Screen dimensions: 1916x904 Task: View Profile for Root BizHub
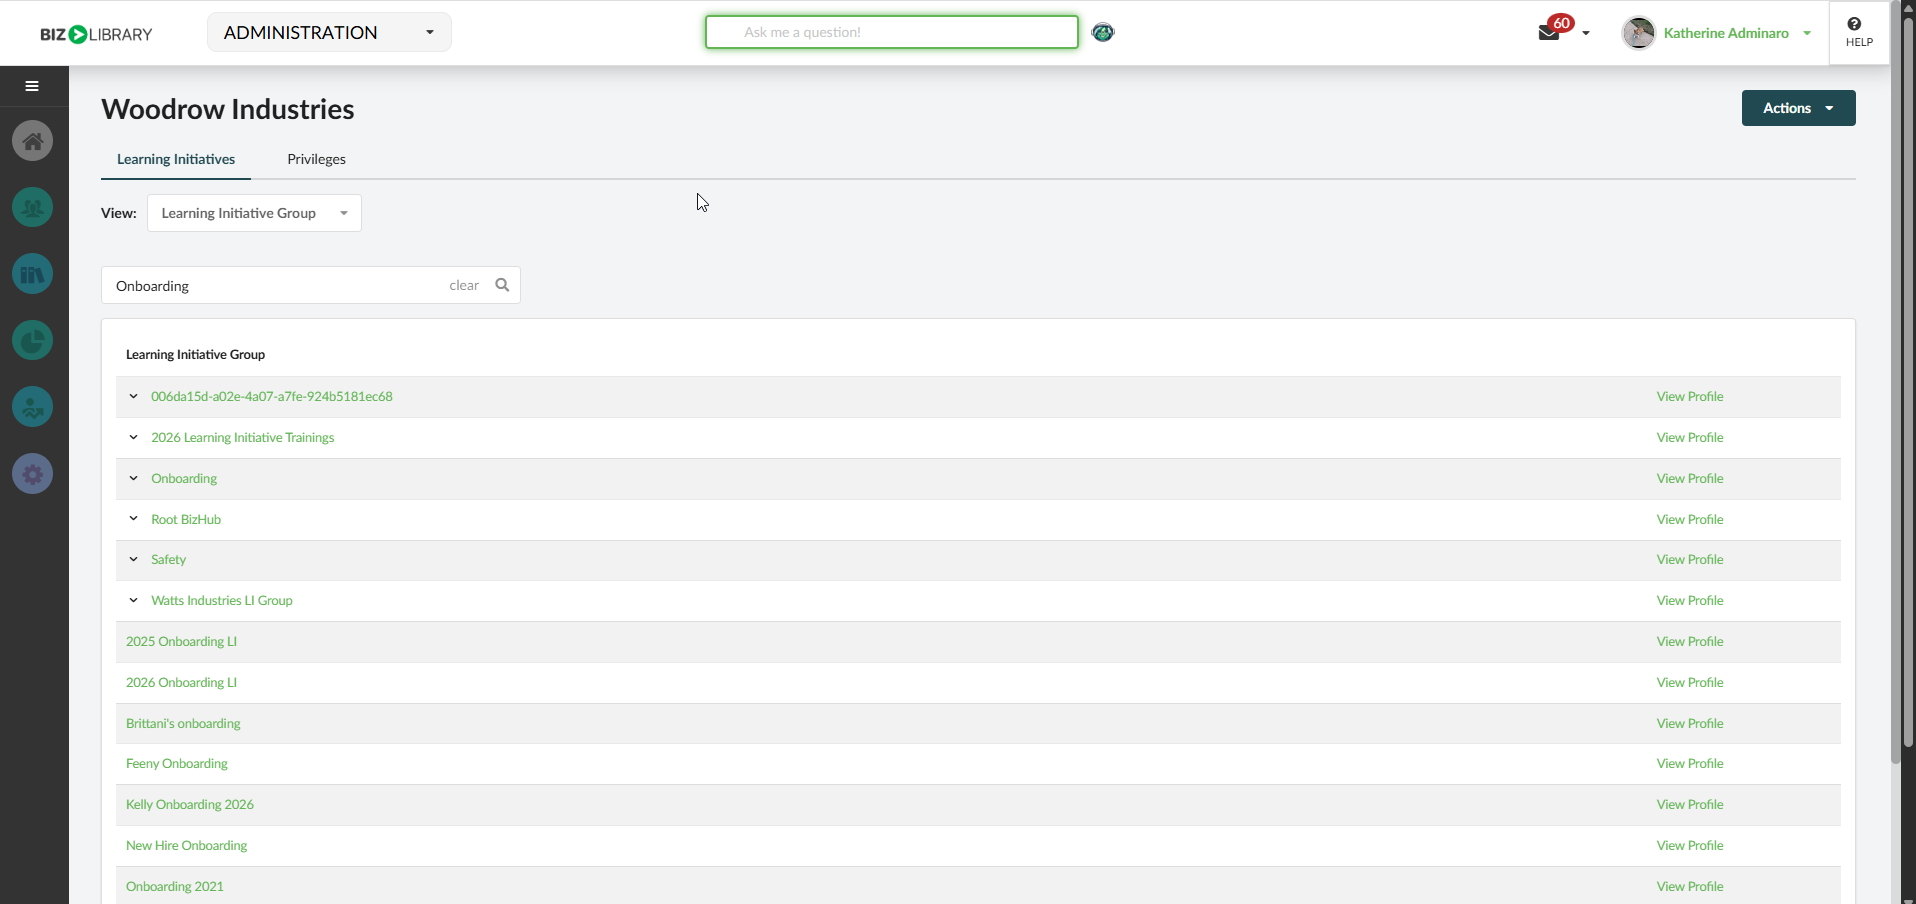coord(1689,519)
